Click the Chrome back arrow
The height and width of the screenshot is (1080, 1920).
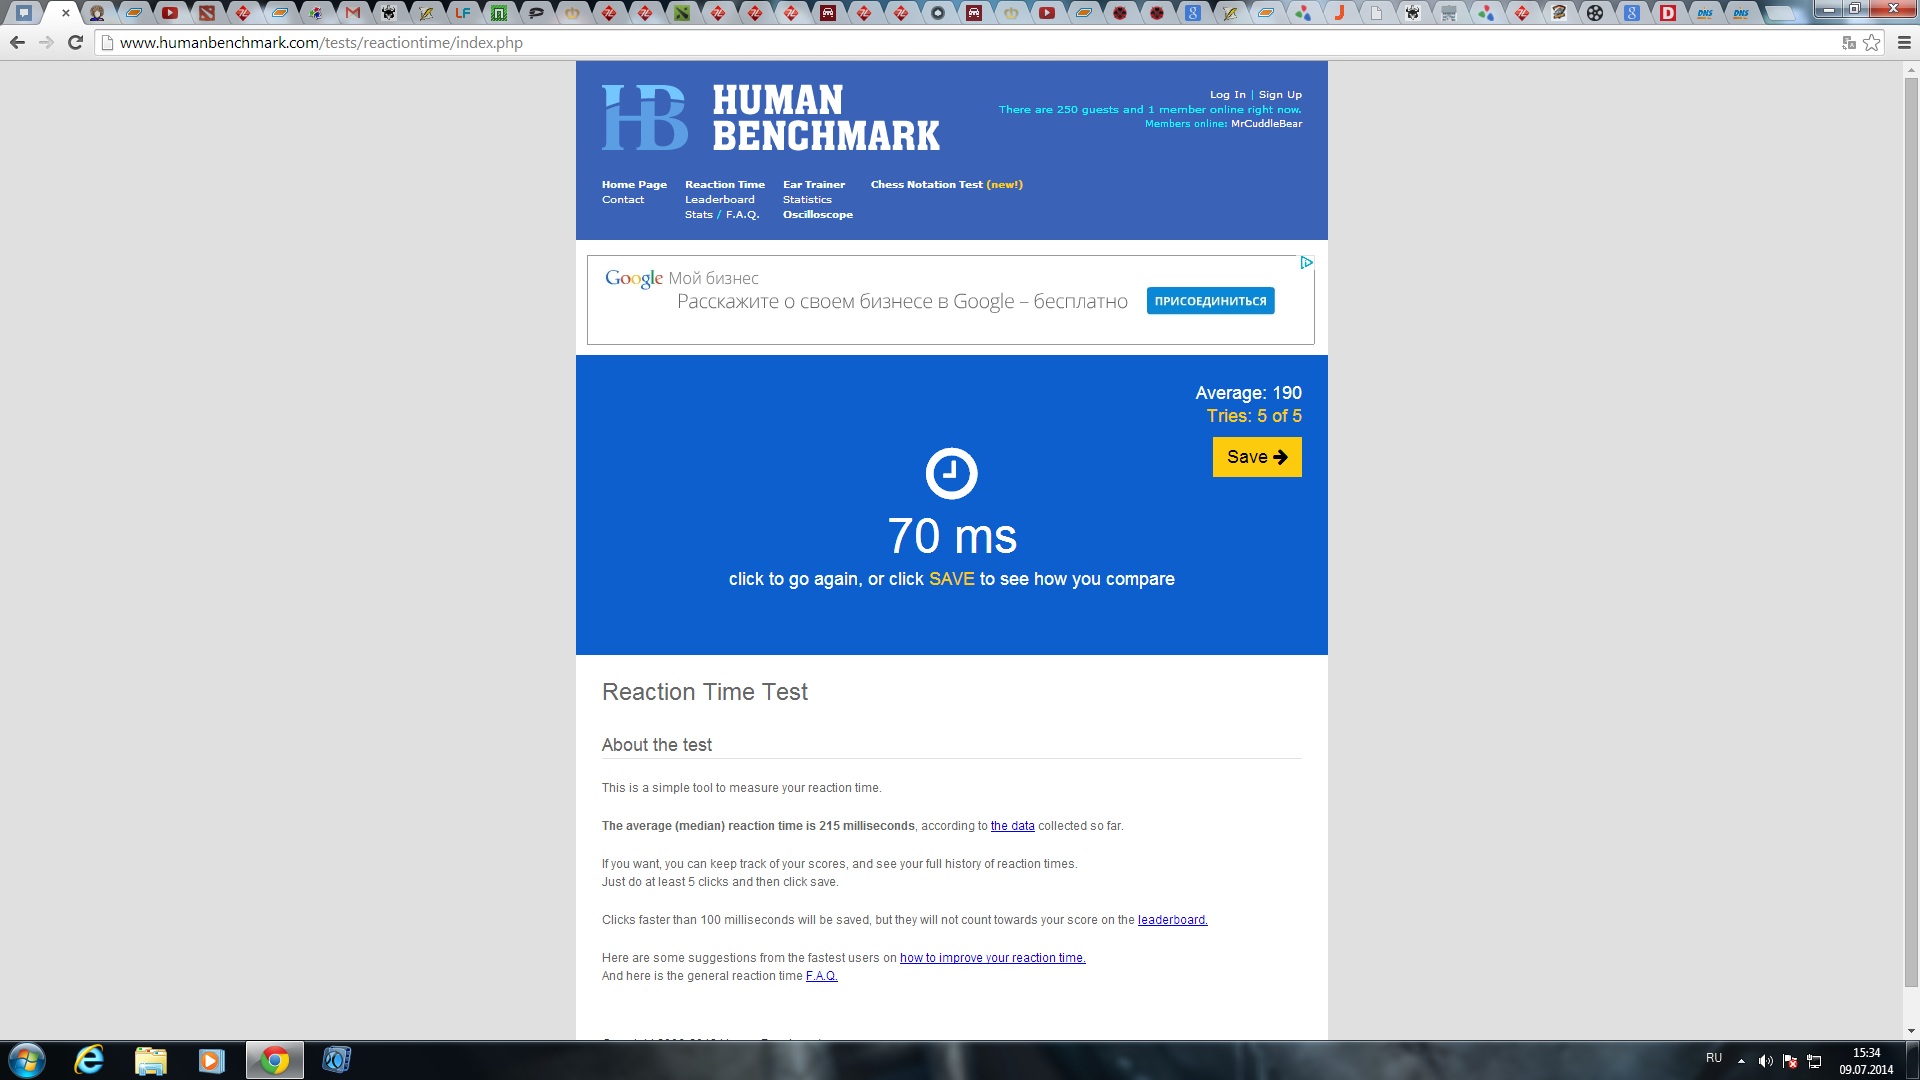[17, 43]
